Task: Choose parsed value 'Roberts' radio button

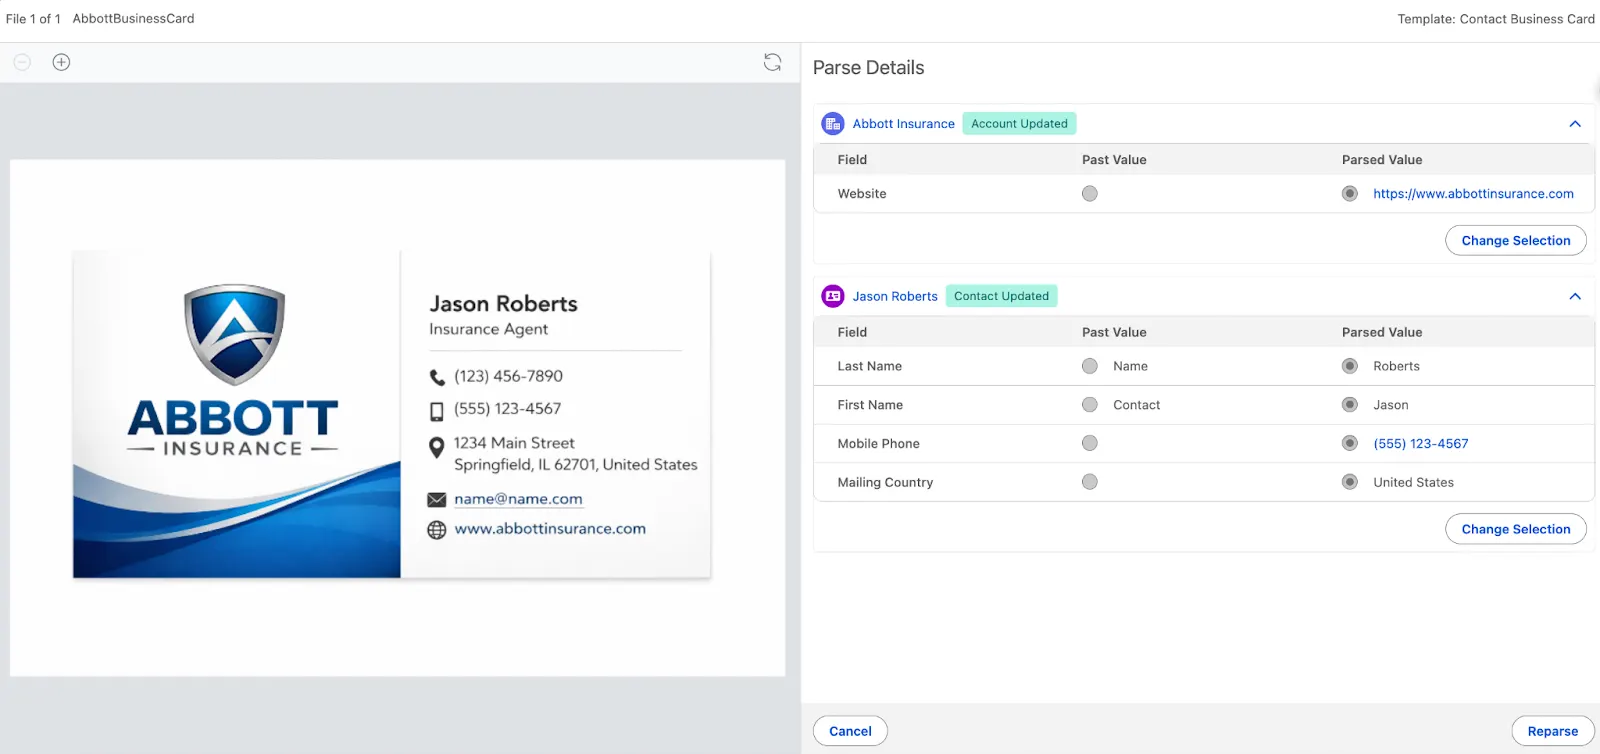Action: pyautogui.click(x=1349, y=366)
